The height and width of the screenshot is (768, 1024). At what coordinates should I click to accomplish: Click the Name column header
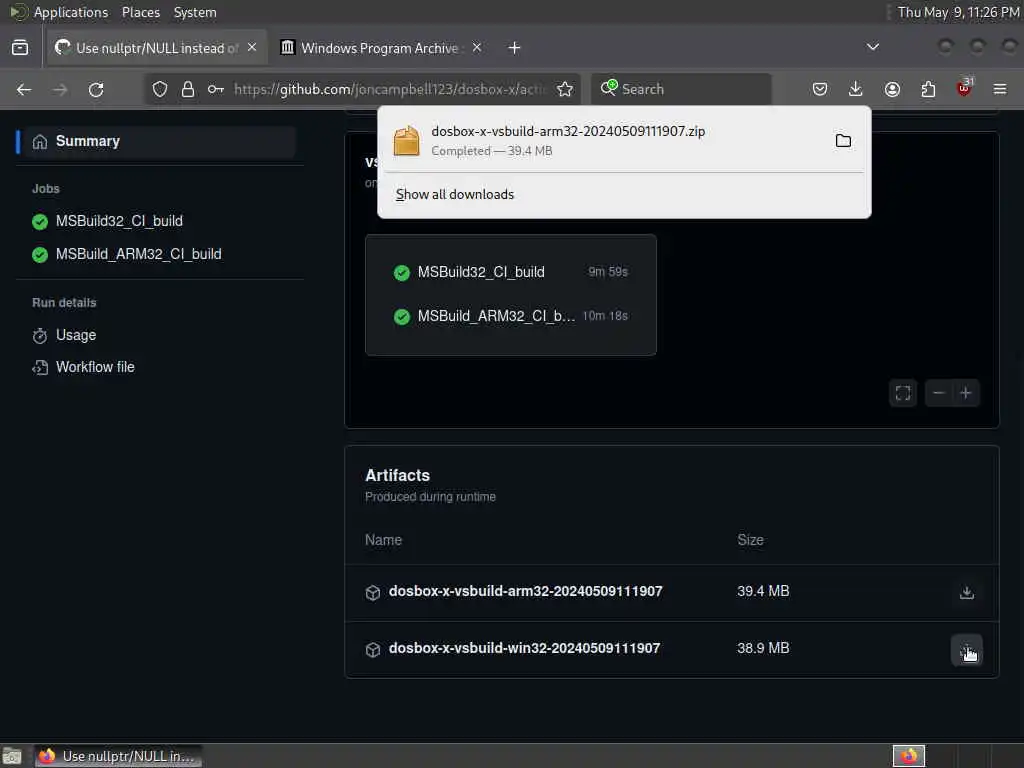pyautogui.click(x=383, y=540)
